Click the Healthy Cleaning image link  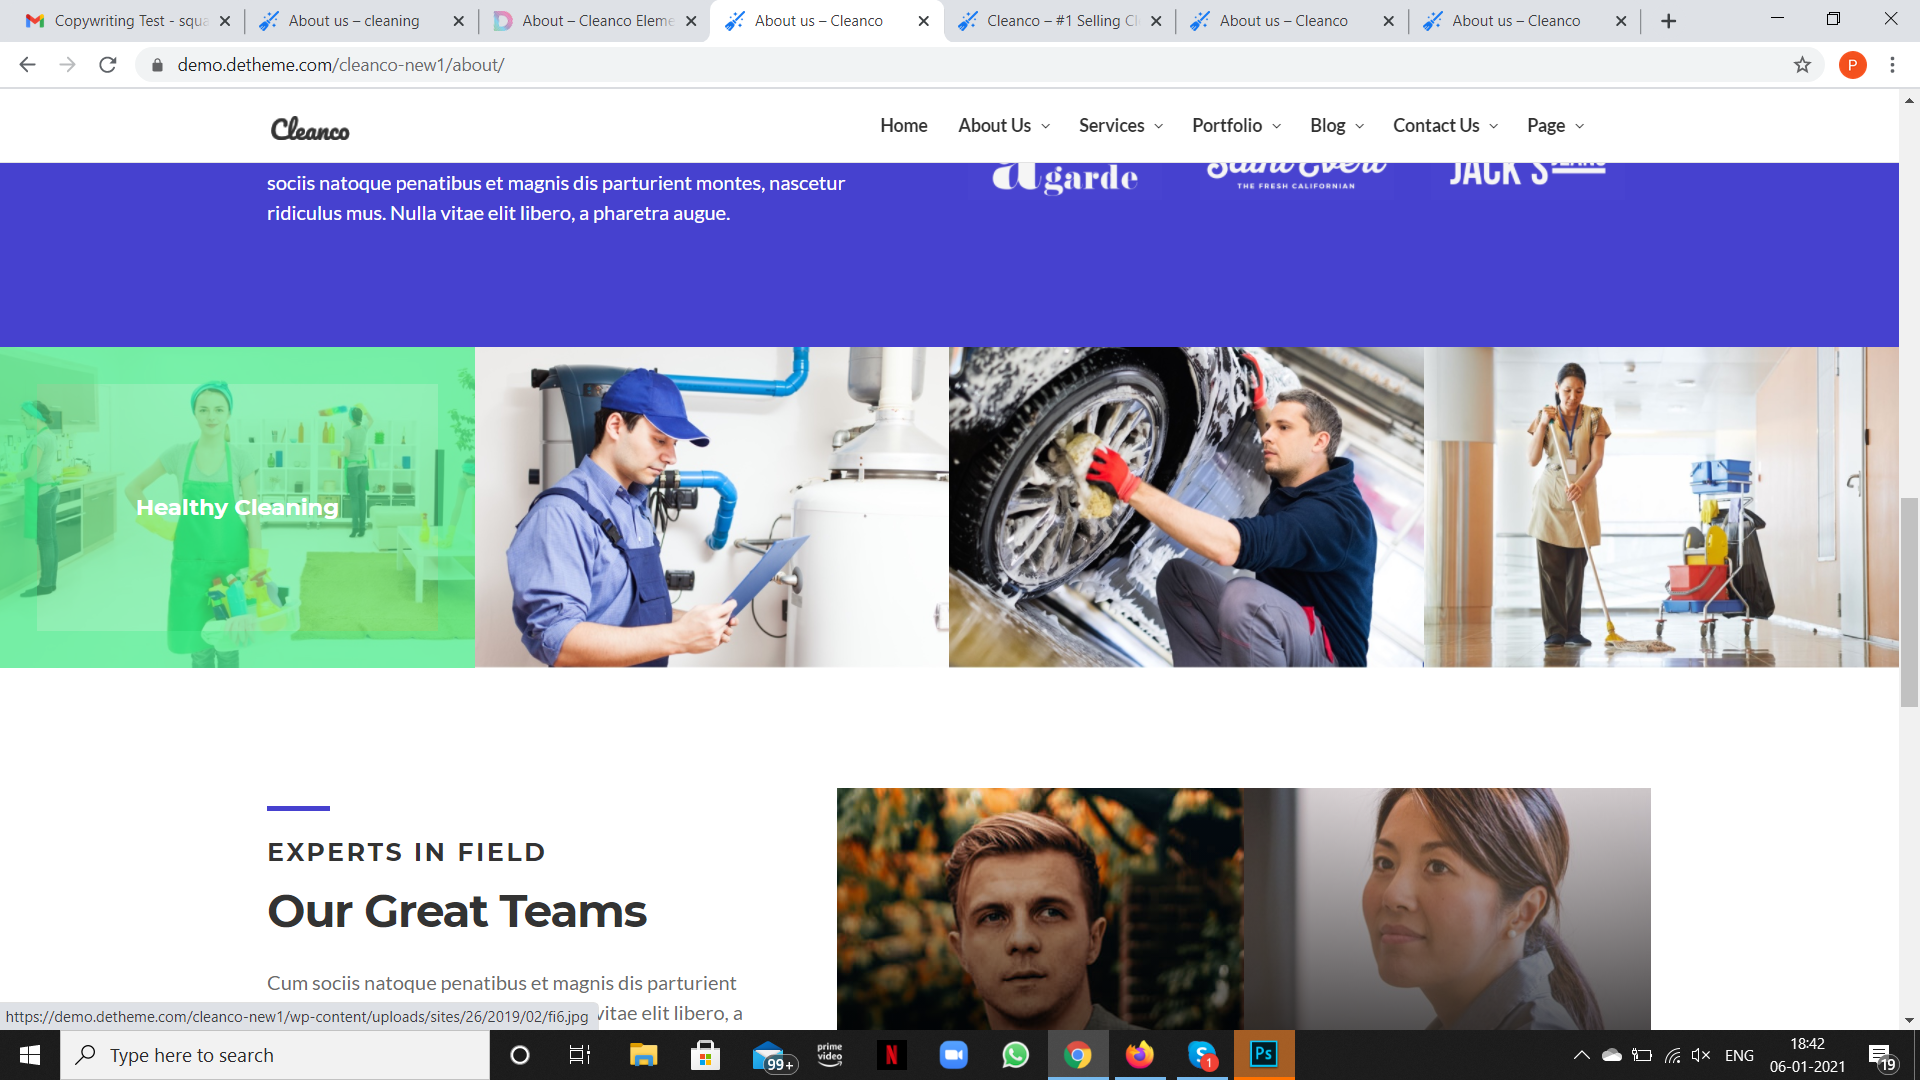[x=237, y=507]
